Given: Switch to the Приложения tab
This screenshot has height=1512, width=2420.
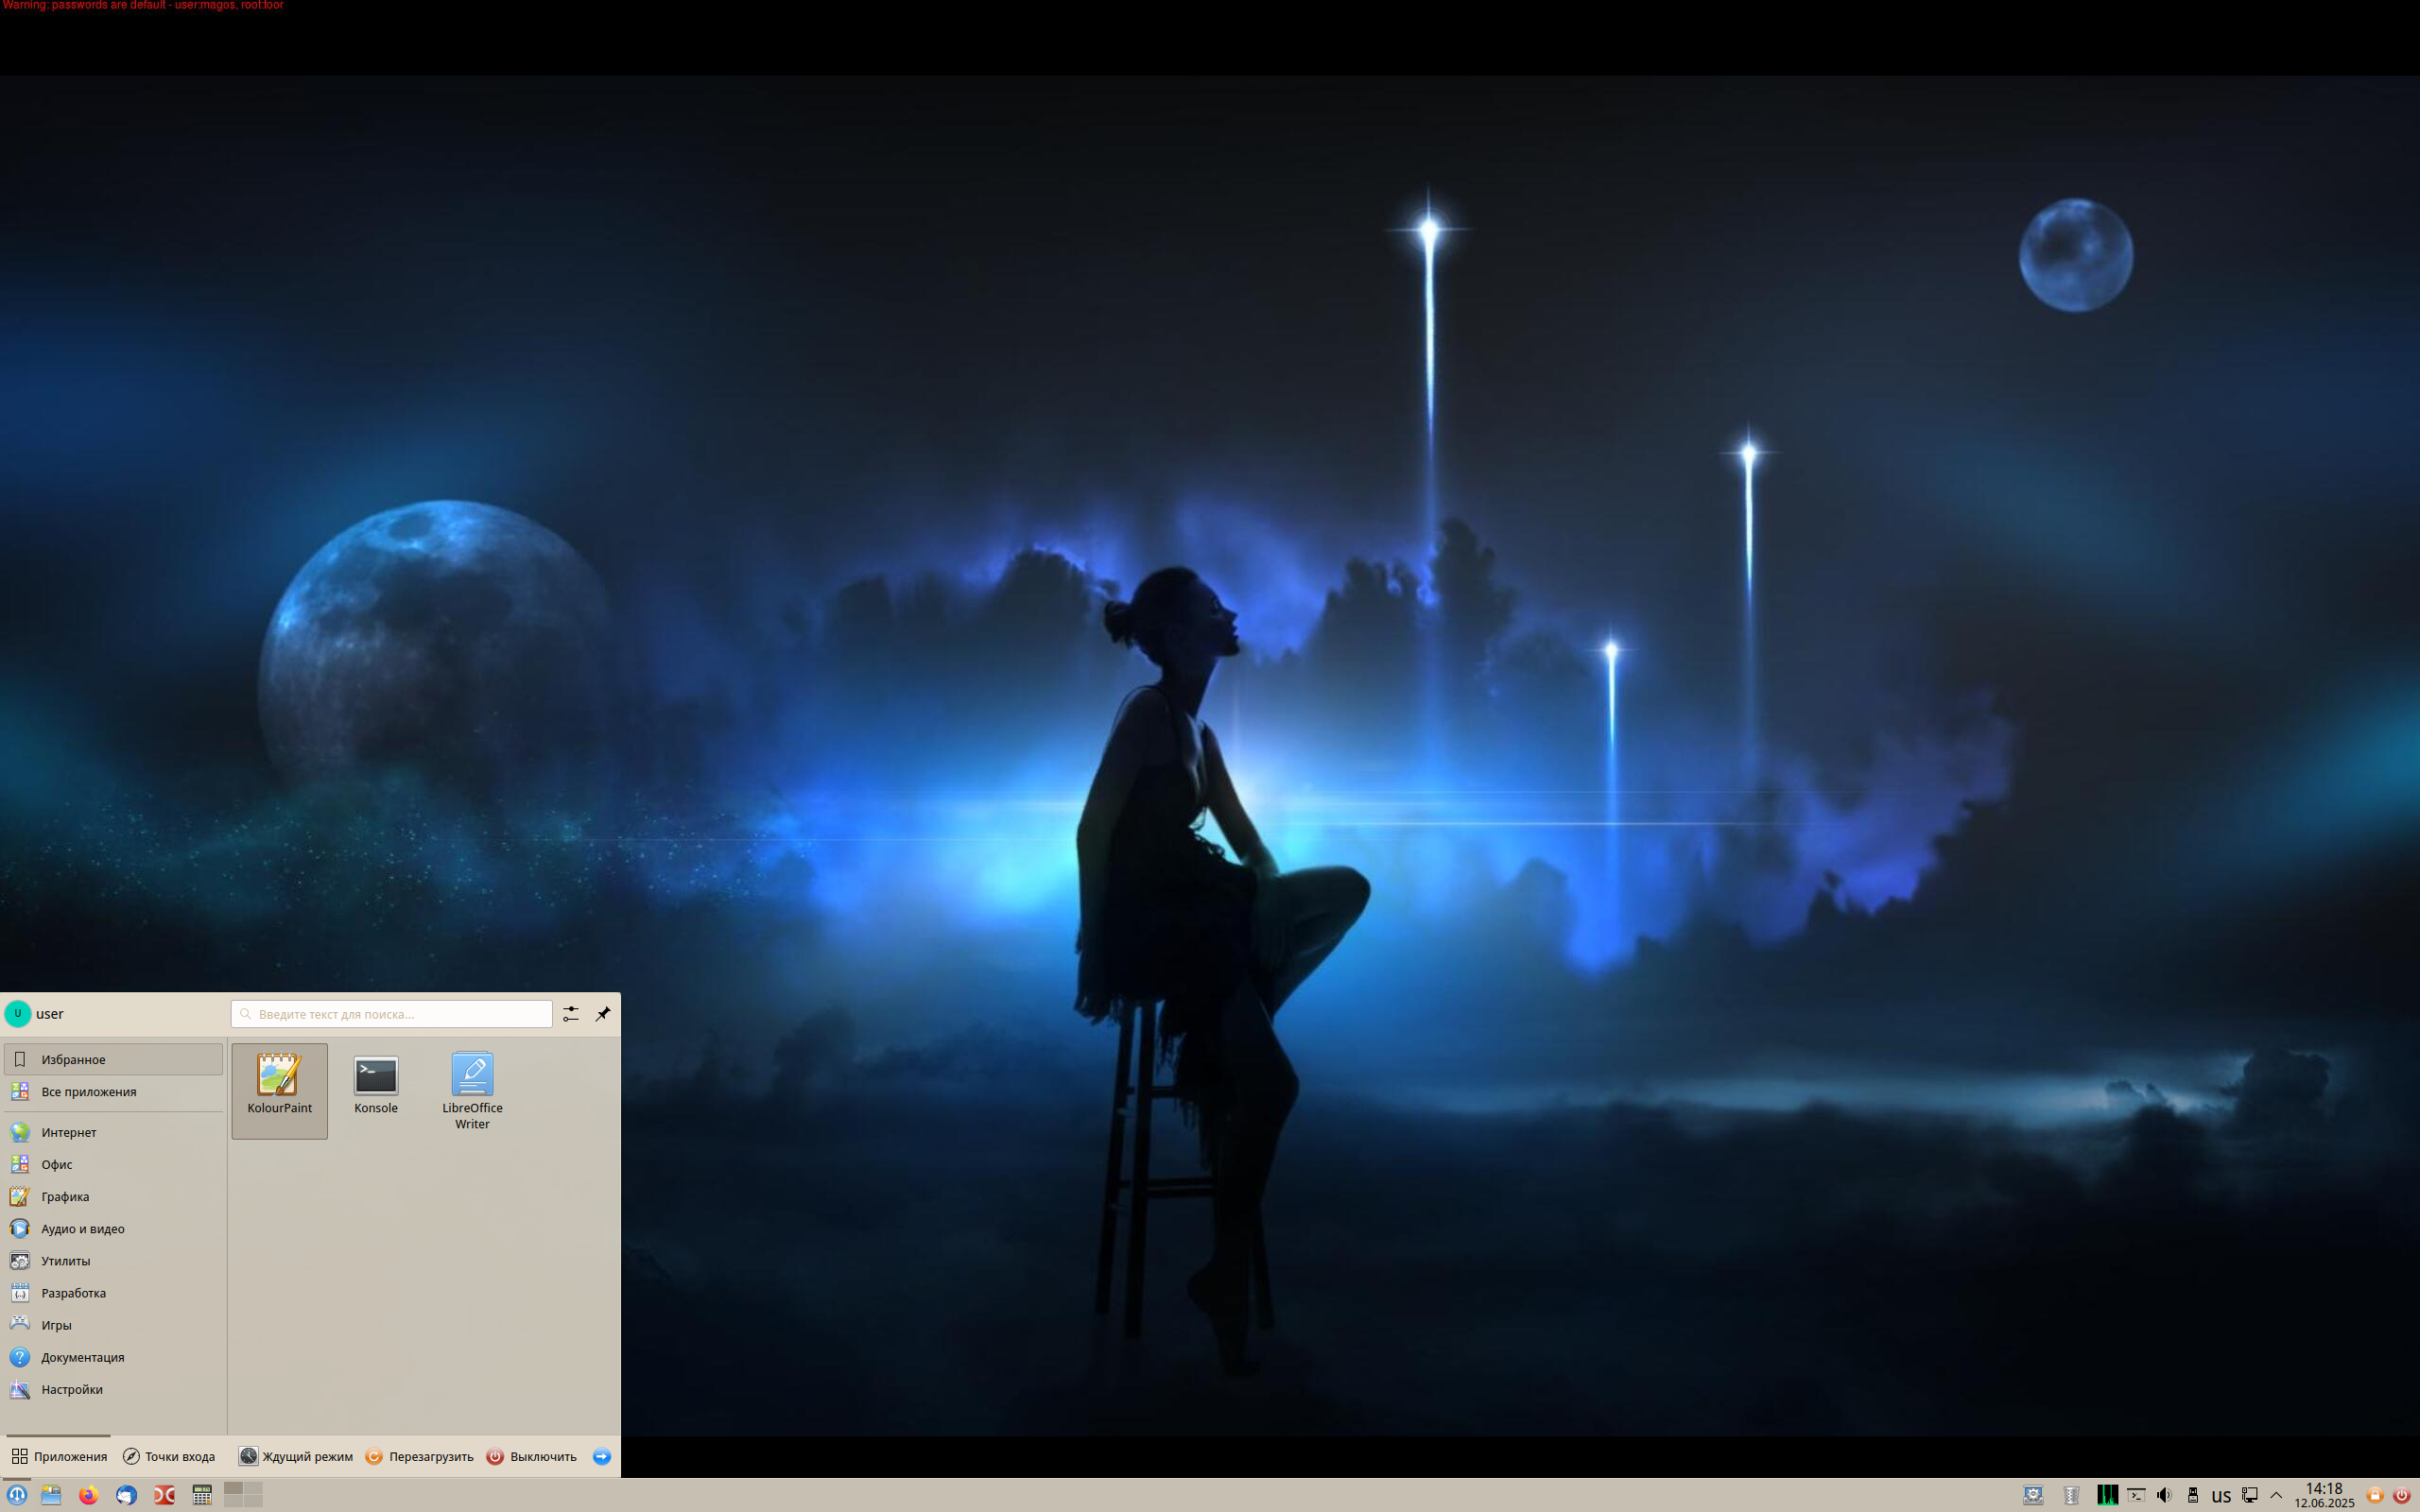Looking at the screenshot, I should pos(59,1457).
